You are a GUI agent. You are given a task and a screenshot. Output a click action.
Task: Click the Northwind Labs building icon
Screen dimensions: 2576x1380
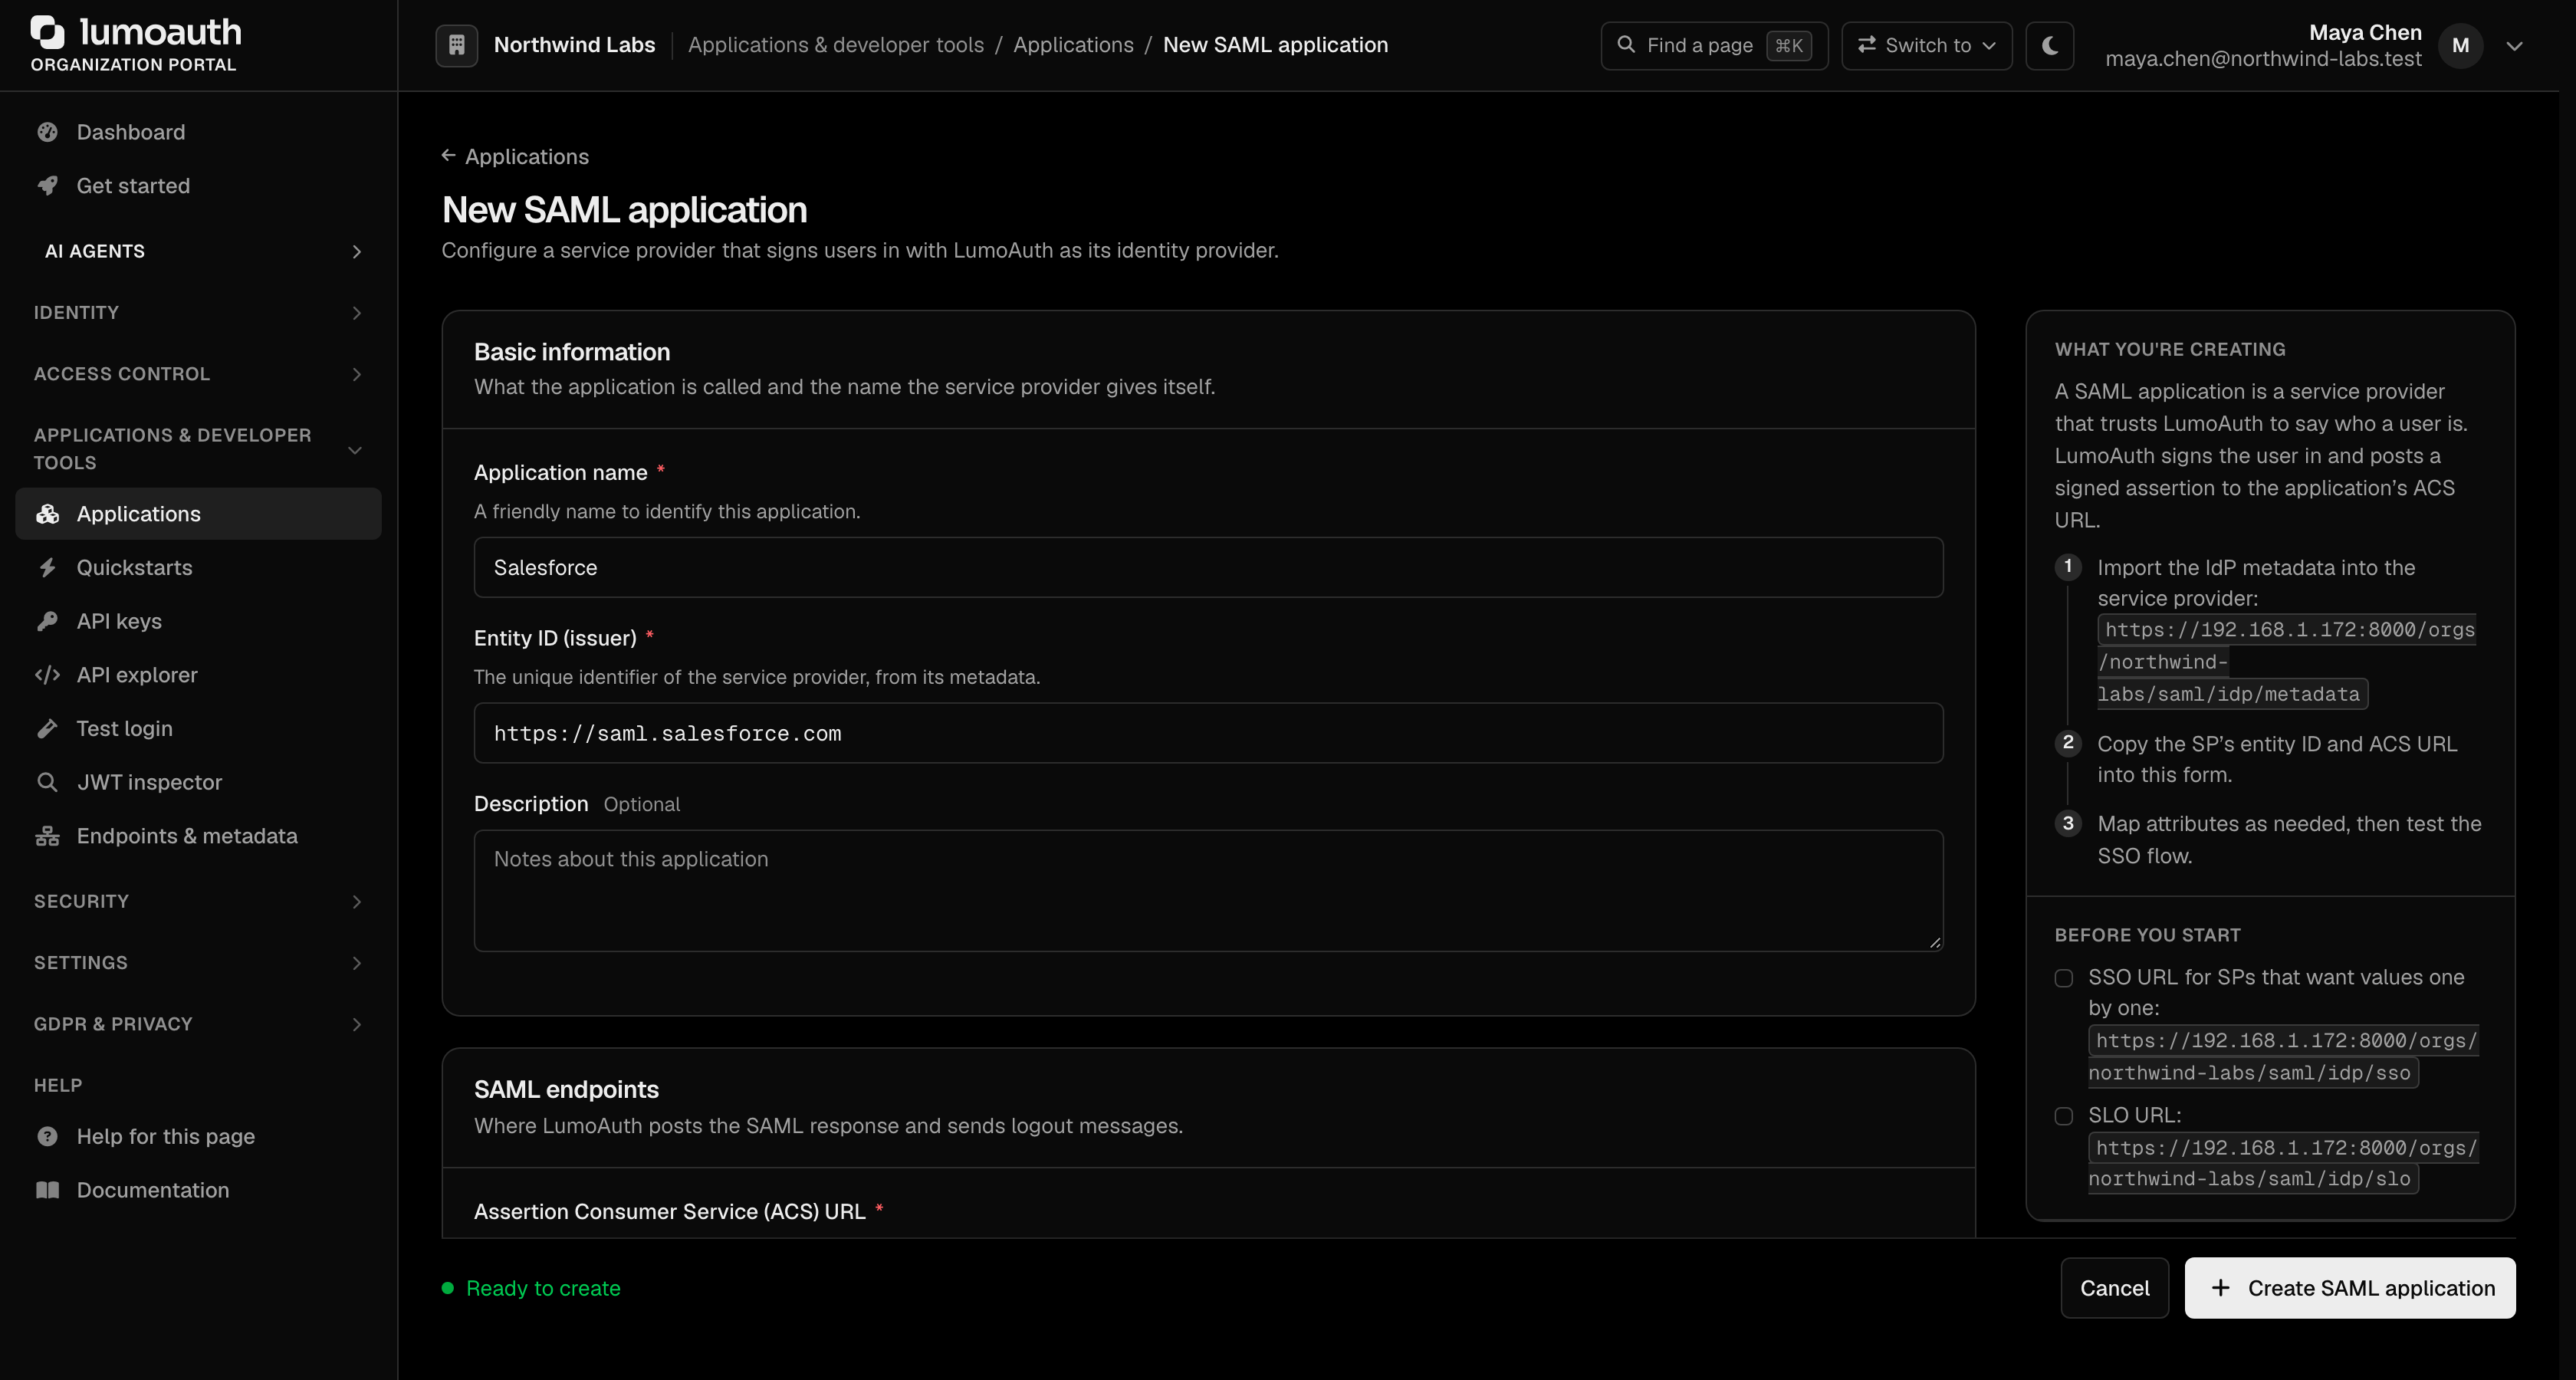point(456,45)
